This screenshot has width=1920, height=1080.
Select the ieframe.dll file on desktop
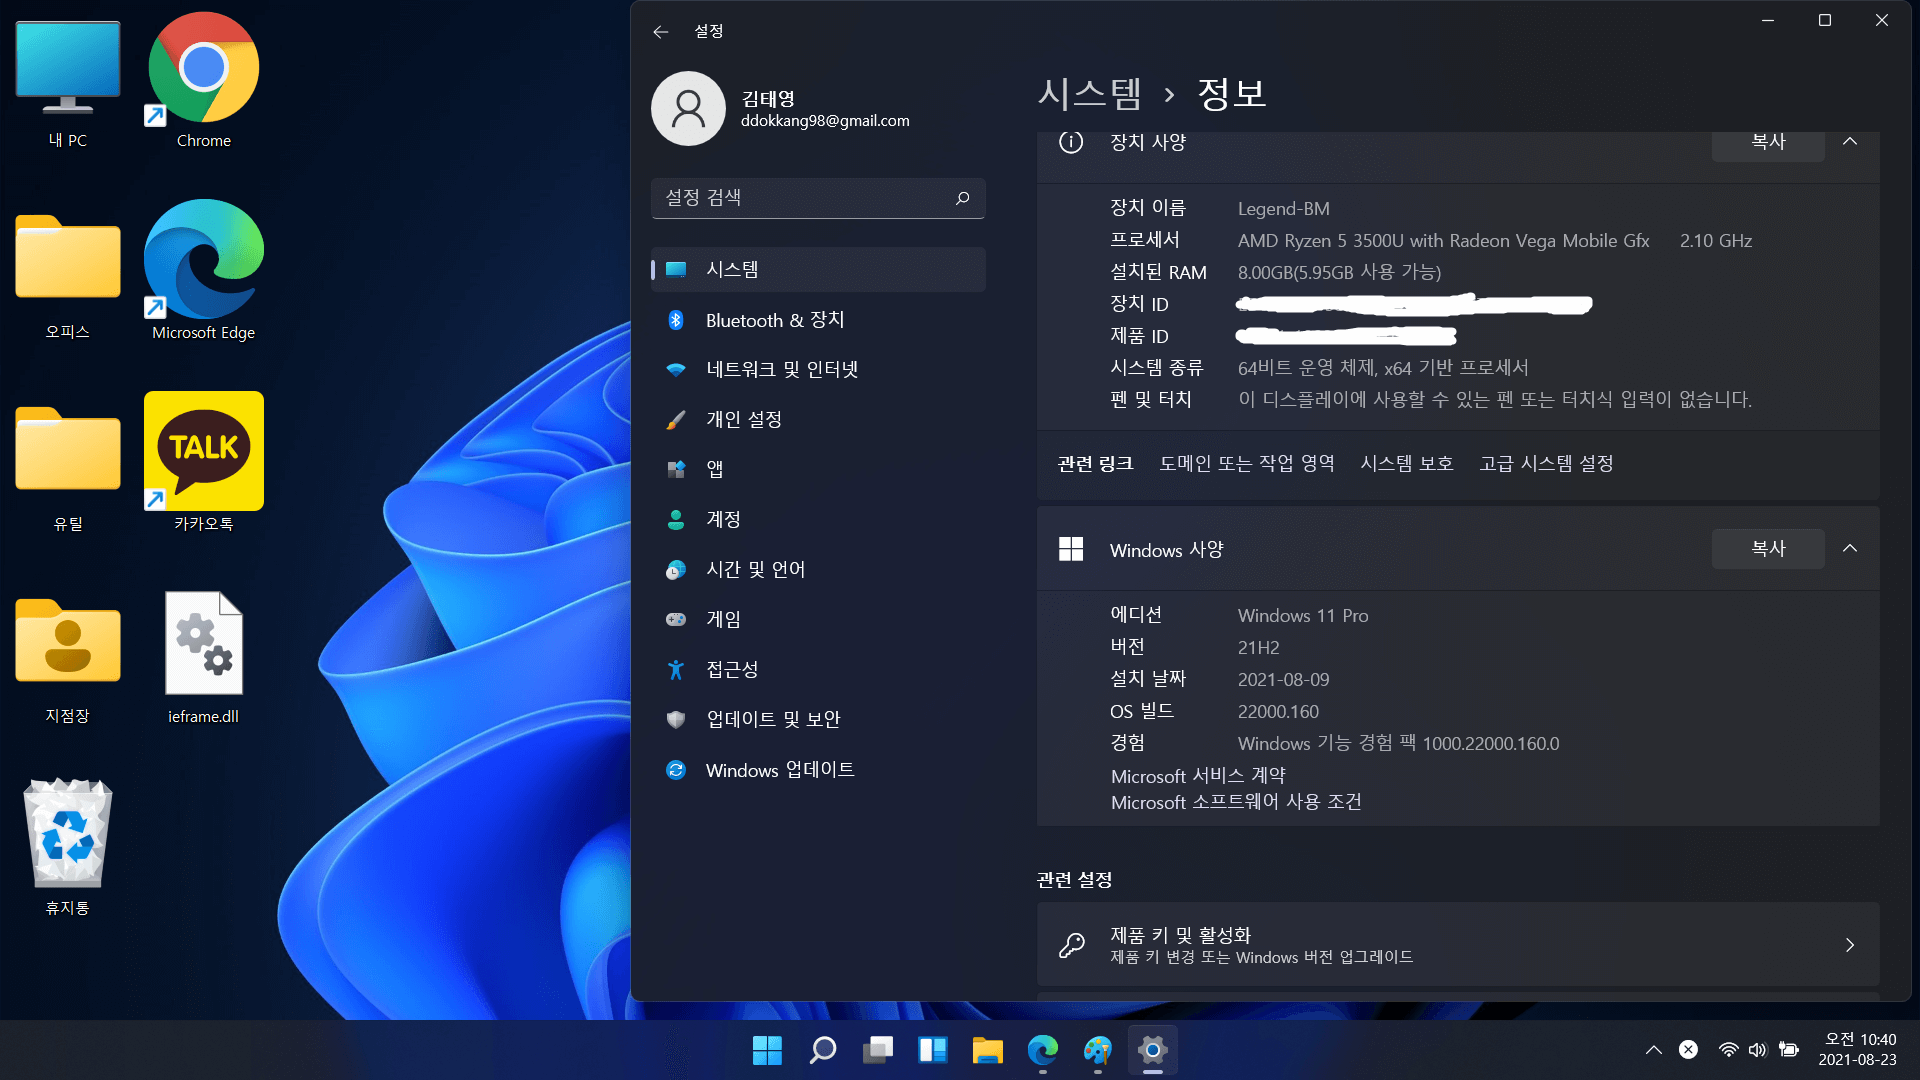pyautogui.click(x=204, y=659)
